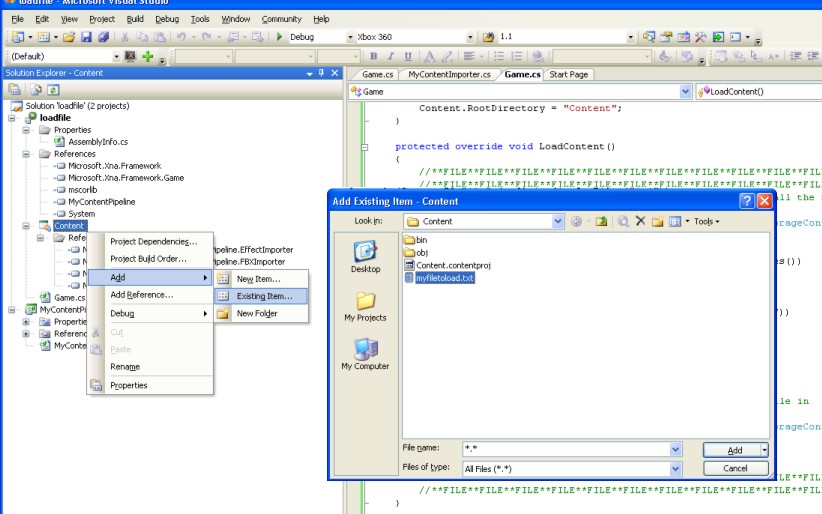This screenshot has height=514, width=822.
Task: Collapse the LoadContent code region
Action: pyautogui.click(x=365, y=147)
